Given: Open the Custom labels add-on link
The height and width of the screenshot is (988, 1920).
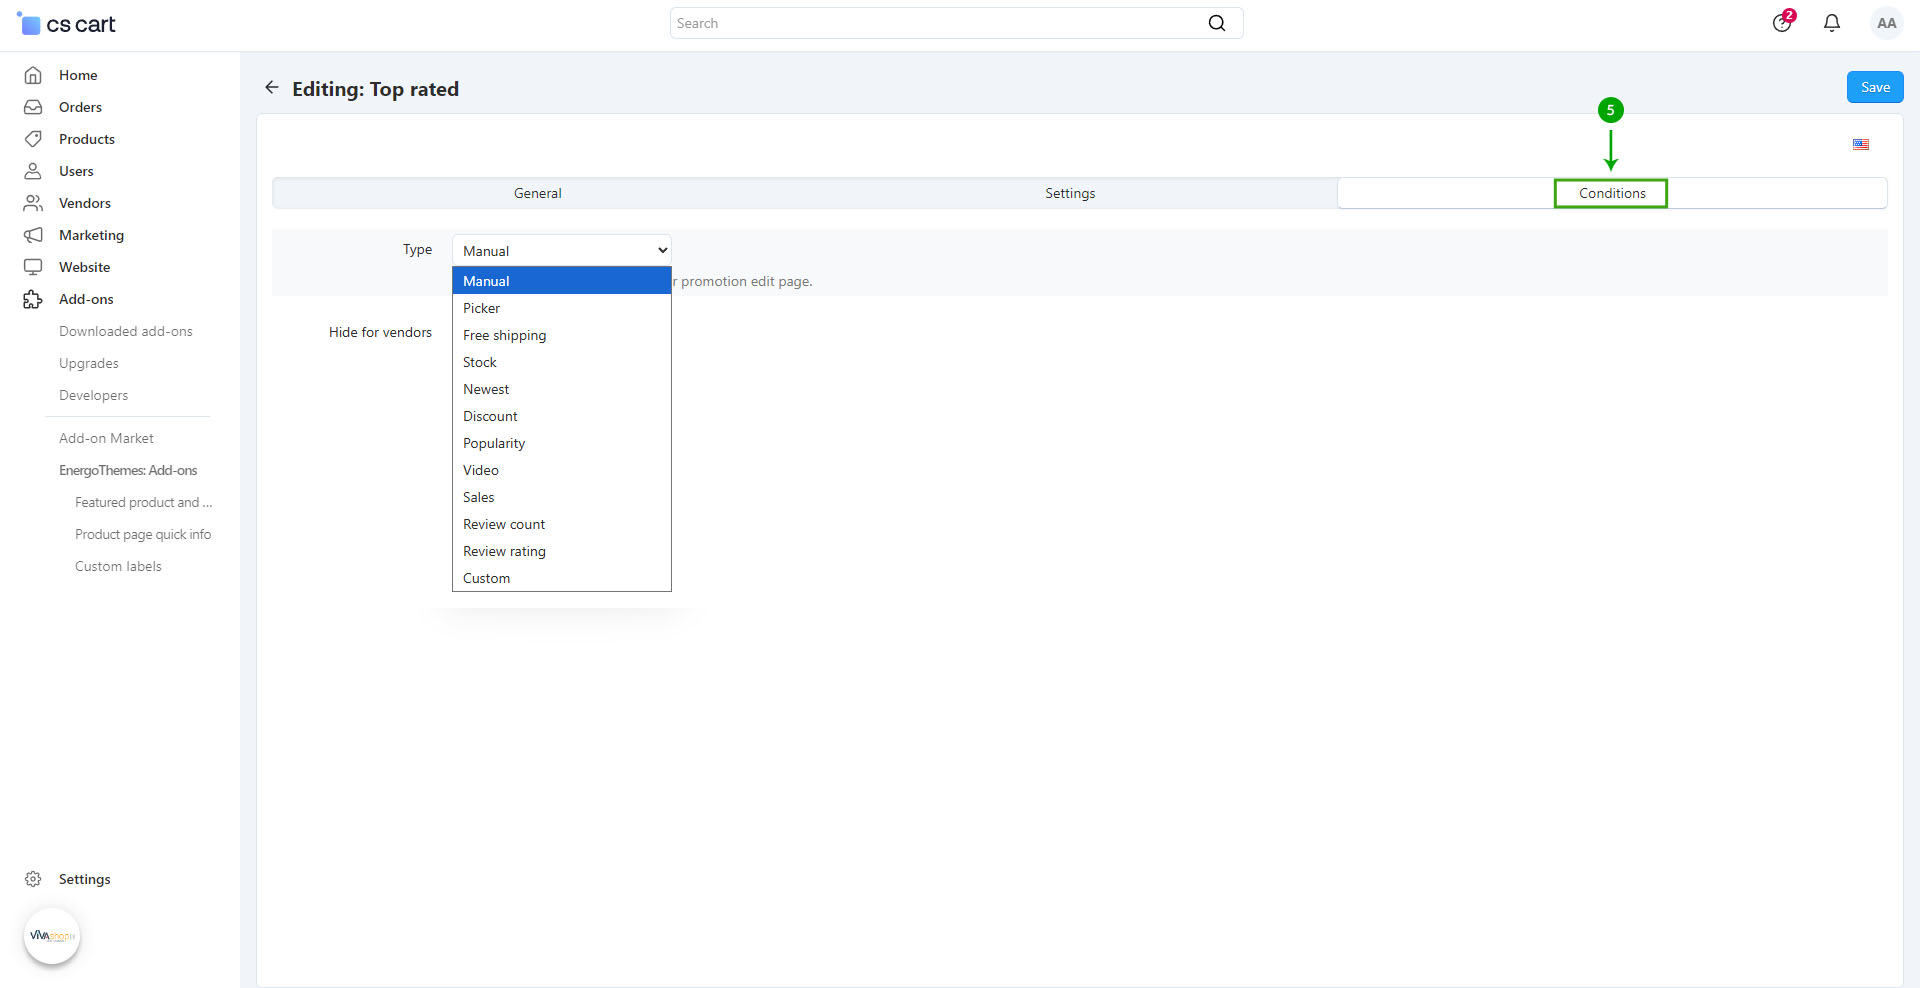Looking at the screenshot, I should [x=118, y=566].
